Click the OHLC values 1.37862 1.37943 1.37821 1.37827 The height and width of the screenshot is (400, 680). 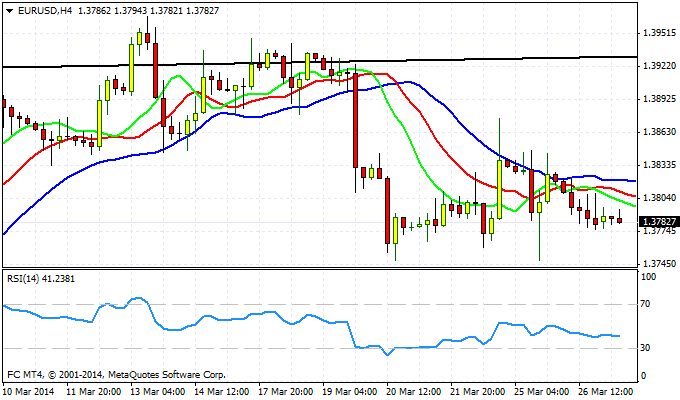pos(148,11)
